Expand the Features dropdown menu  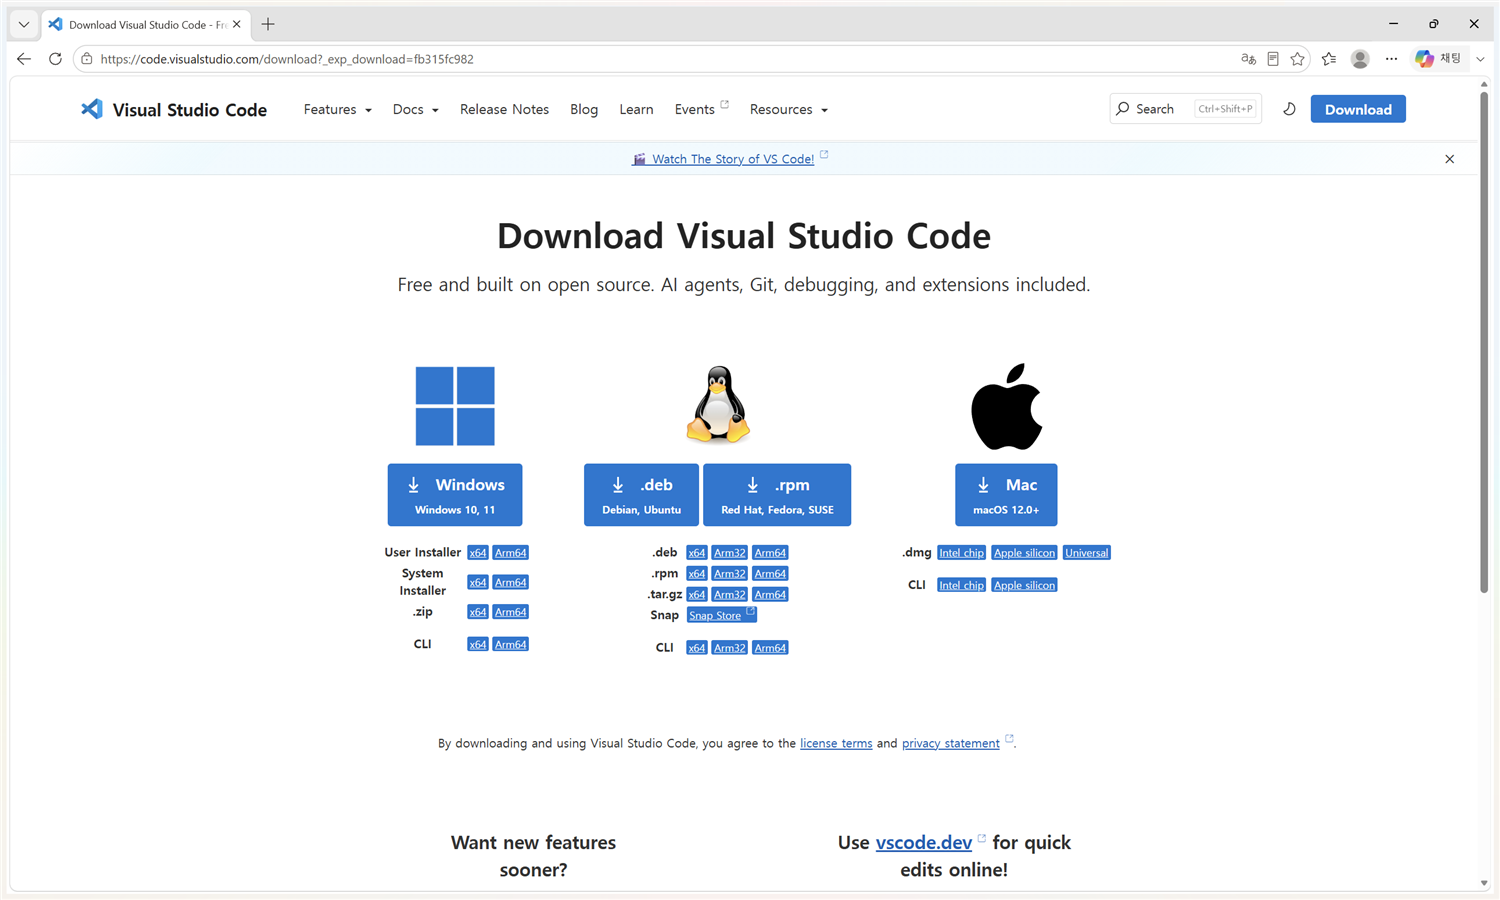tap(337, 109)
